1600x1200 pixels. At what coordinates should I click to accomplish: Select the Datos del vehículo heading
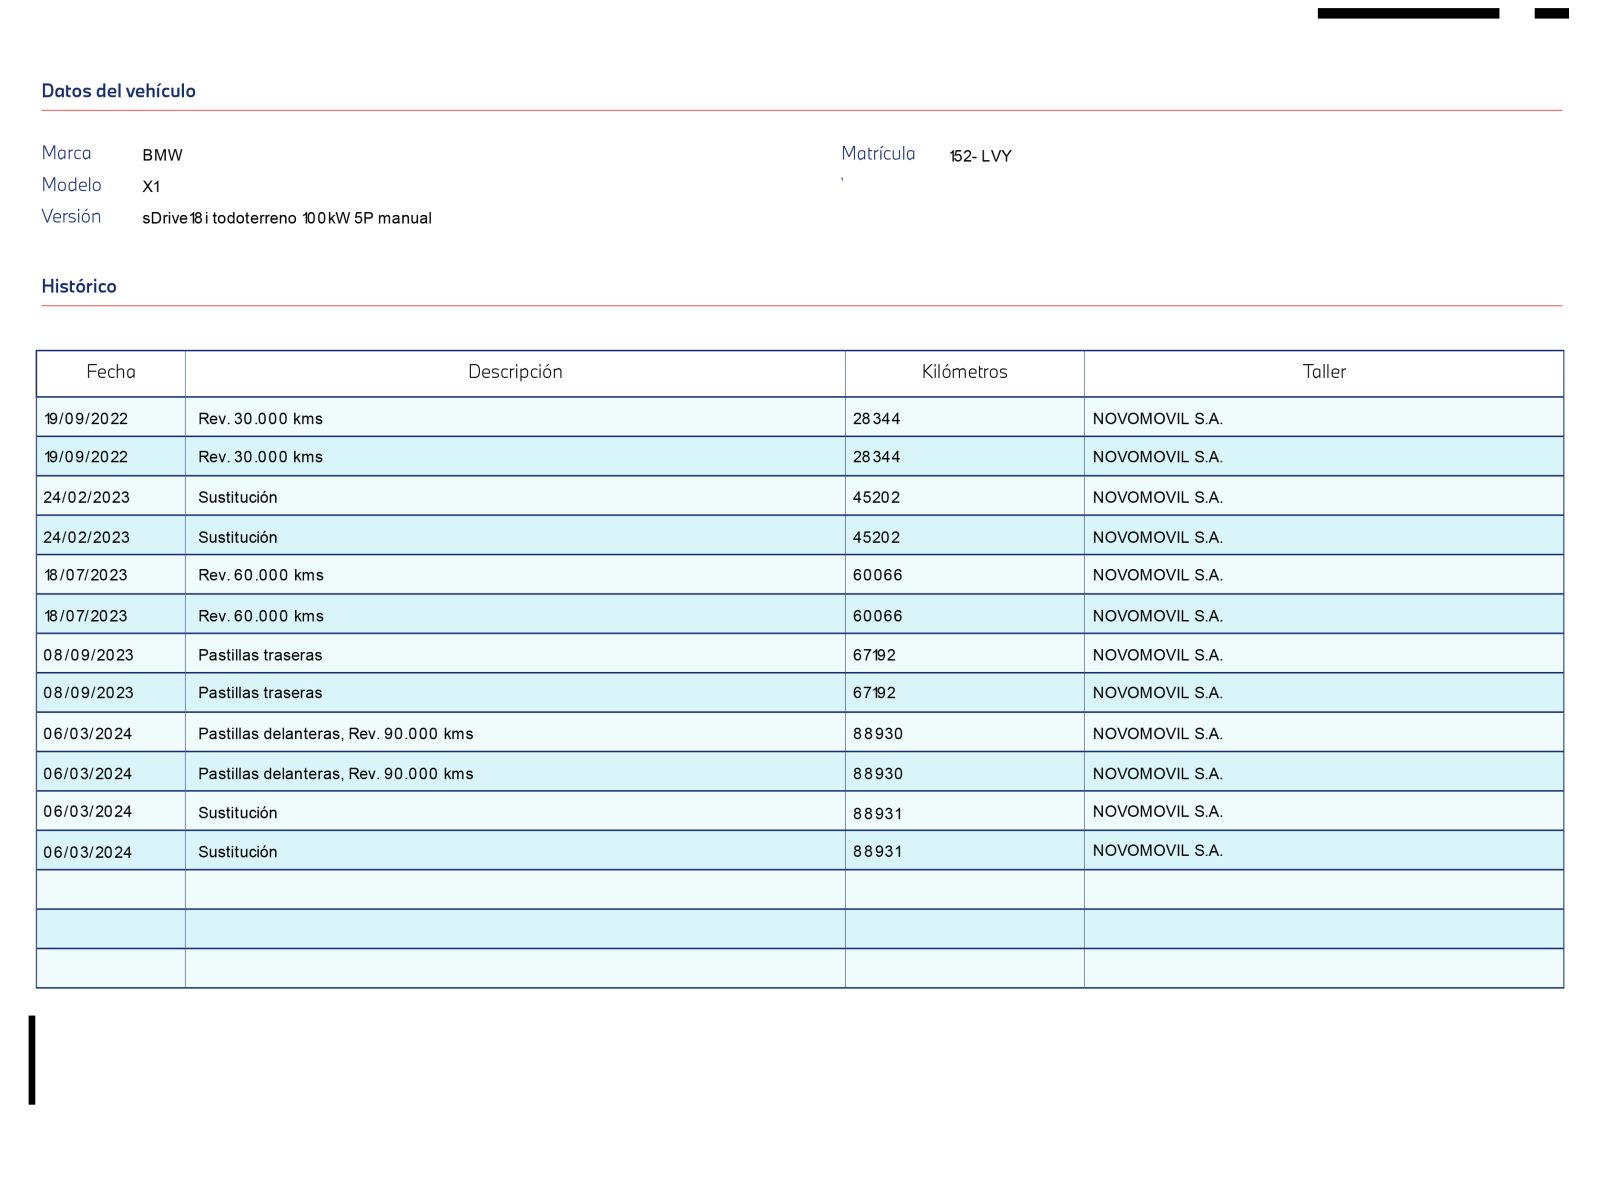coord(118,91)
